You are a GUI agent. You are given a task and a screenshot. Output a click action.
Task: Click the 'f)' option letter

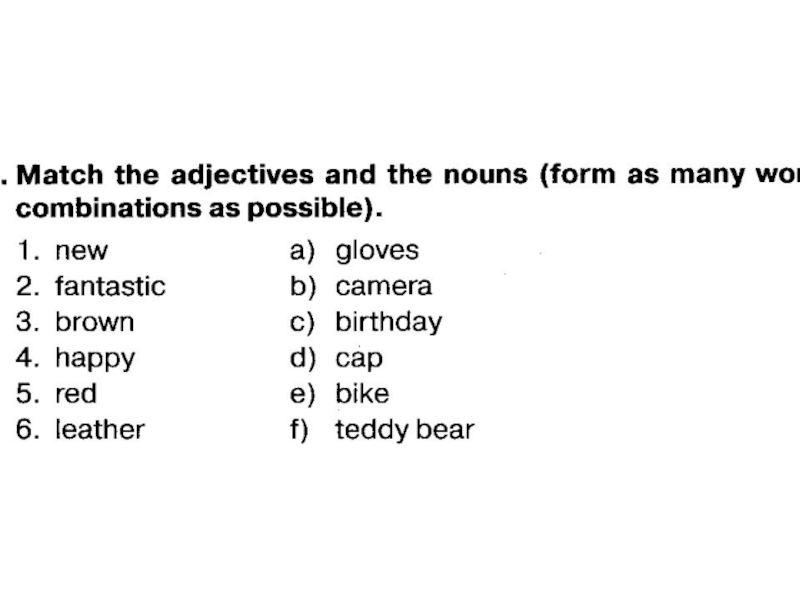pyautogui.click(x=300, y=430)
